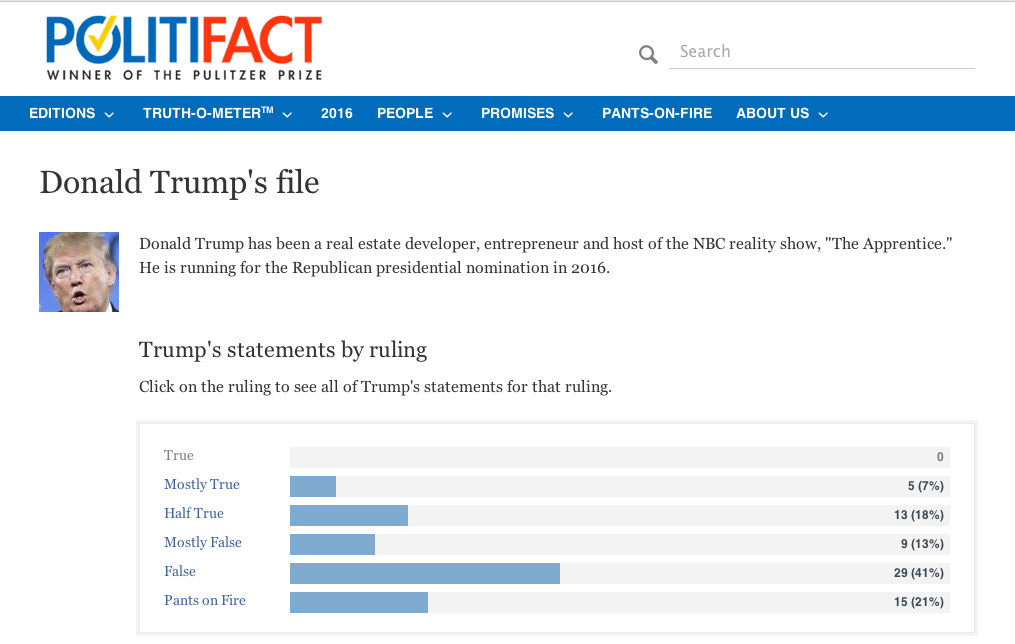Image resolution: width=1015 pixels, height=644 pixels.
Task: Click the PolitiFact logo
Action: click(x=184, y=47)
